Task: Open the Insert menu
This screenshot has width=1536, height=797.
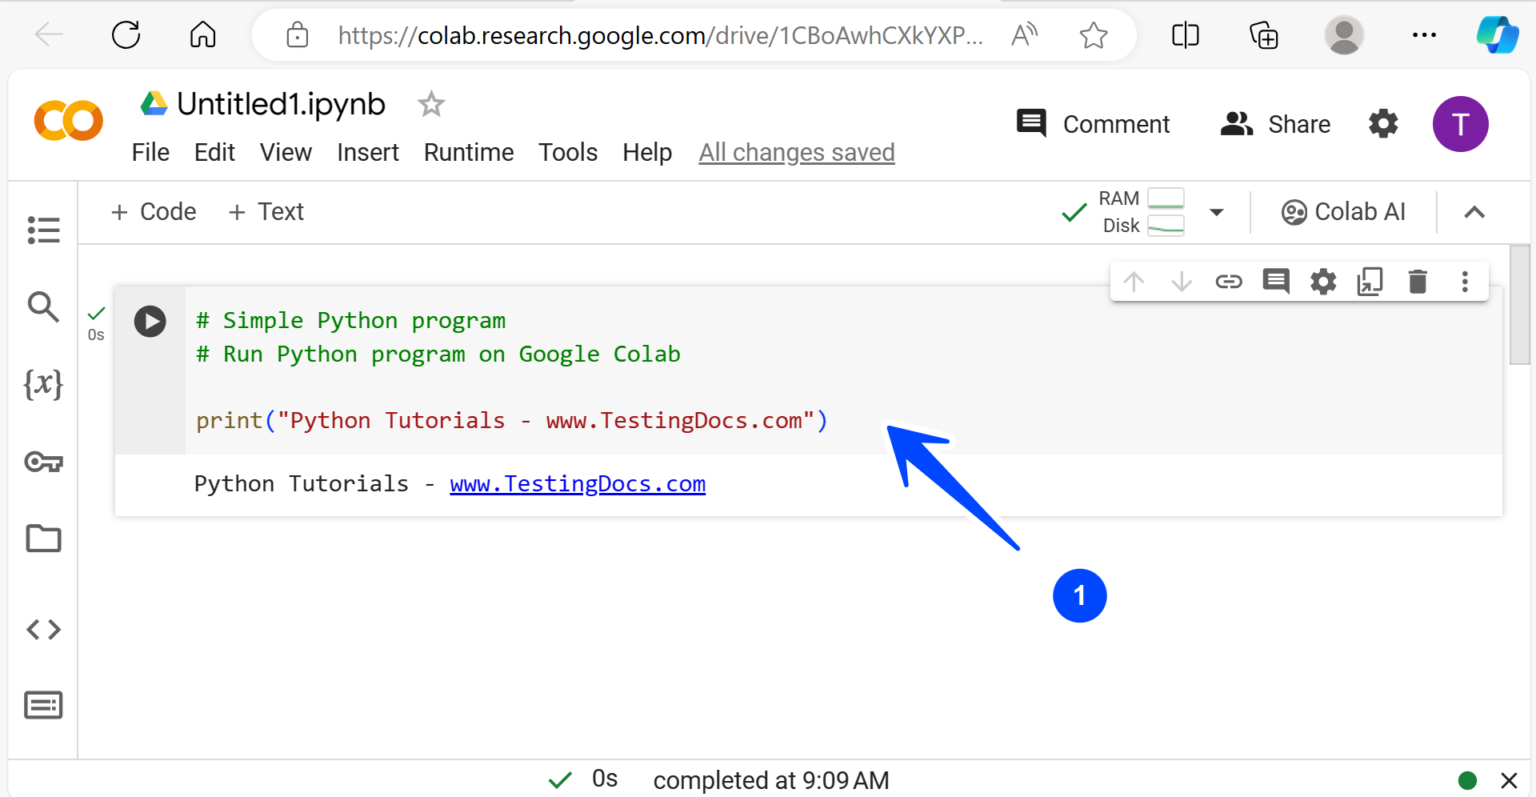Action: [x=367, y=152]
